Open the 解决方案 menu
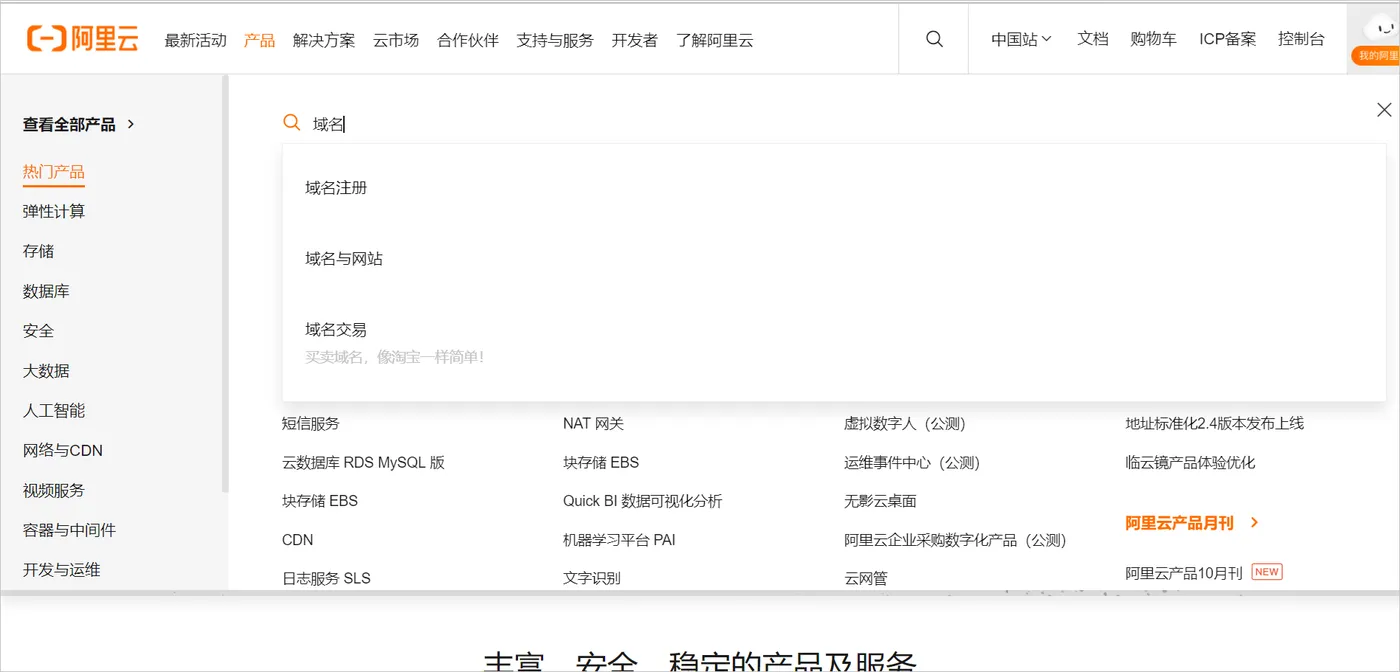1400x672 pixels. pyautogui.click(x=324, y=40)
